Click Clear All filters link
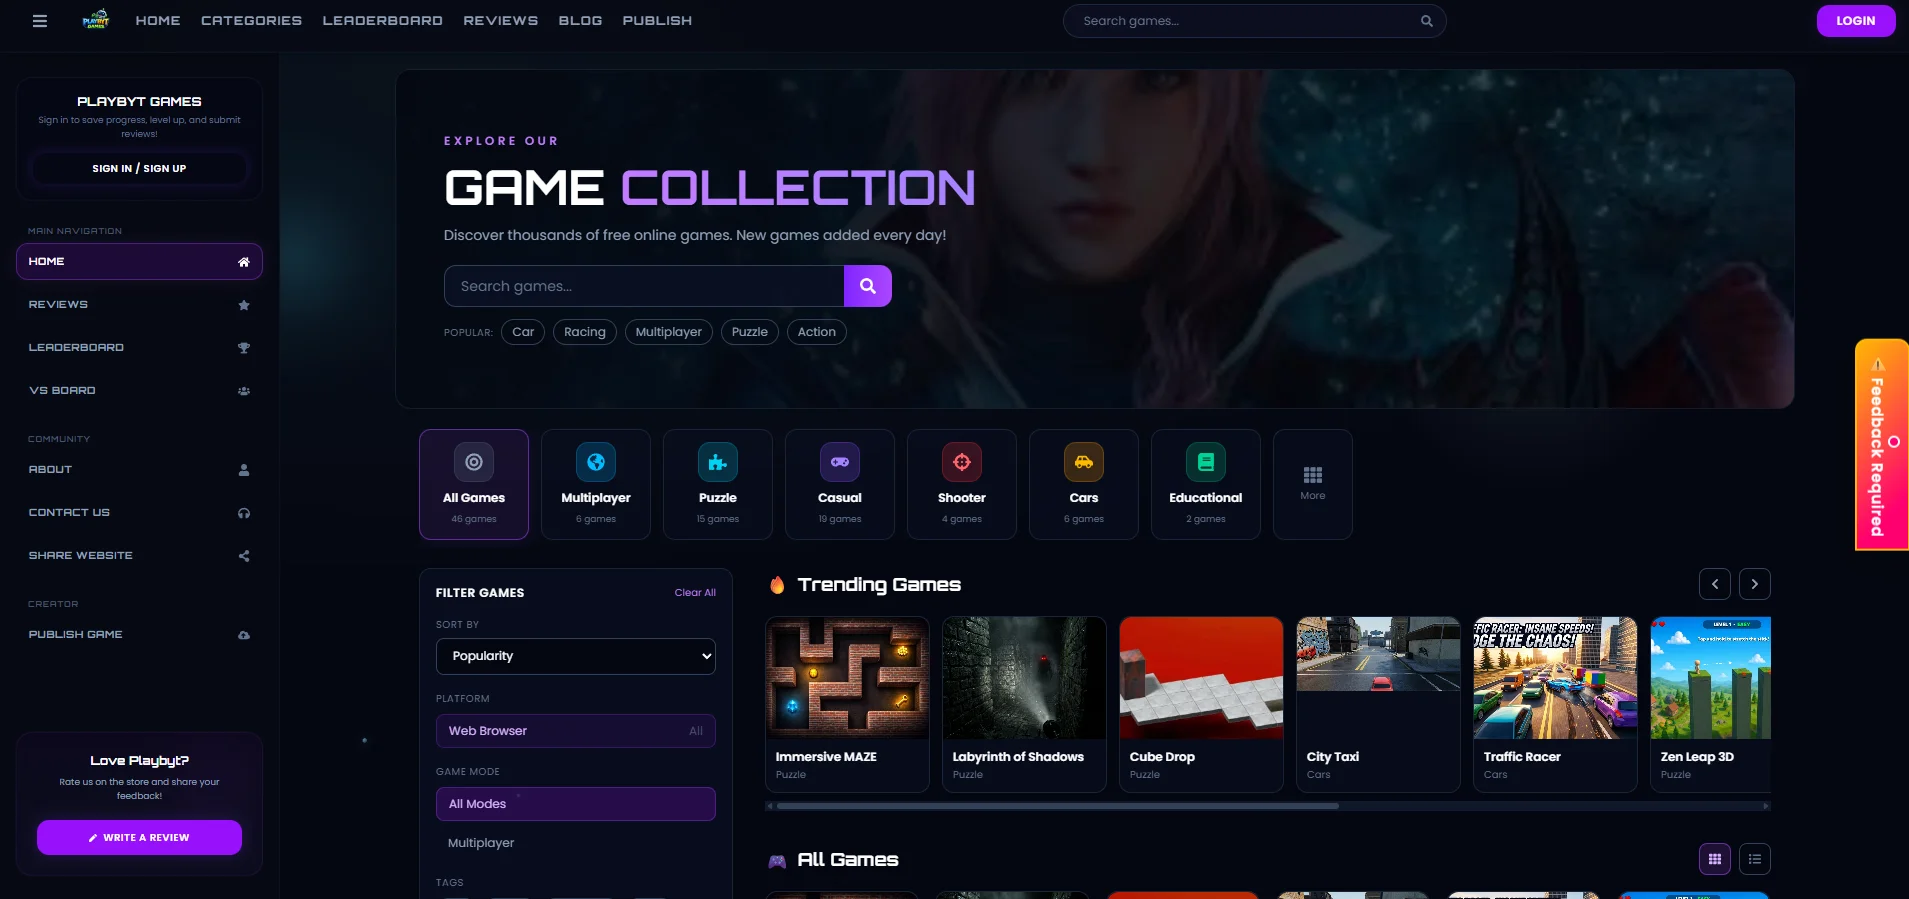 [x=695, y=593]
